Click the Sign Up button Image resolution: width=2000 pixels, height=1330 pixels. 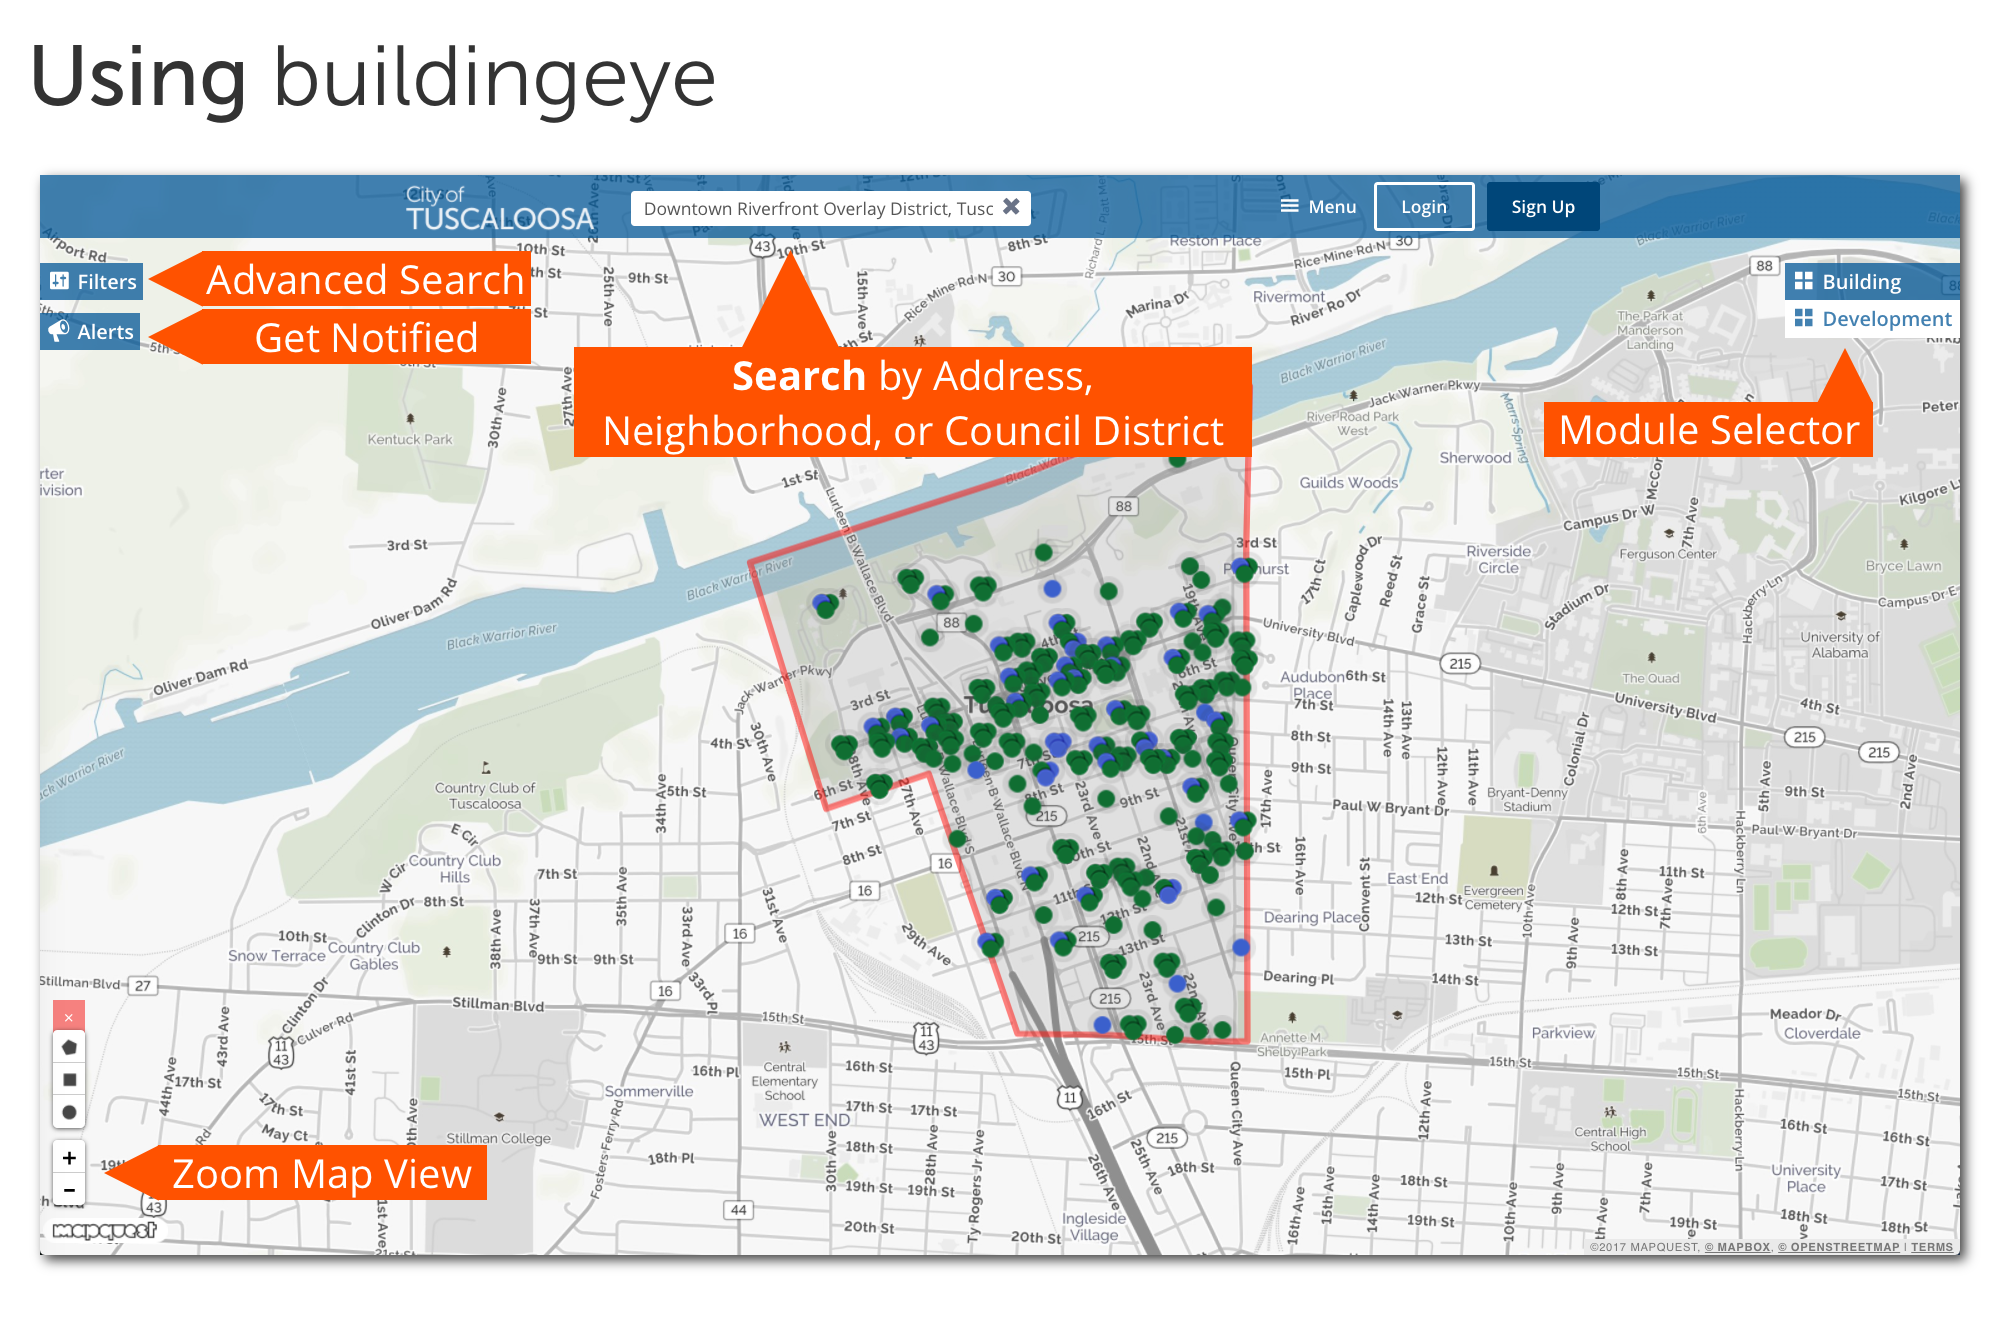tap(1543, 207)
